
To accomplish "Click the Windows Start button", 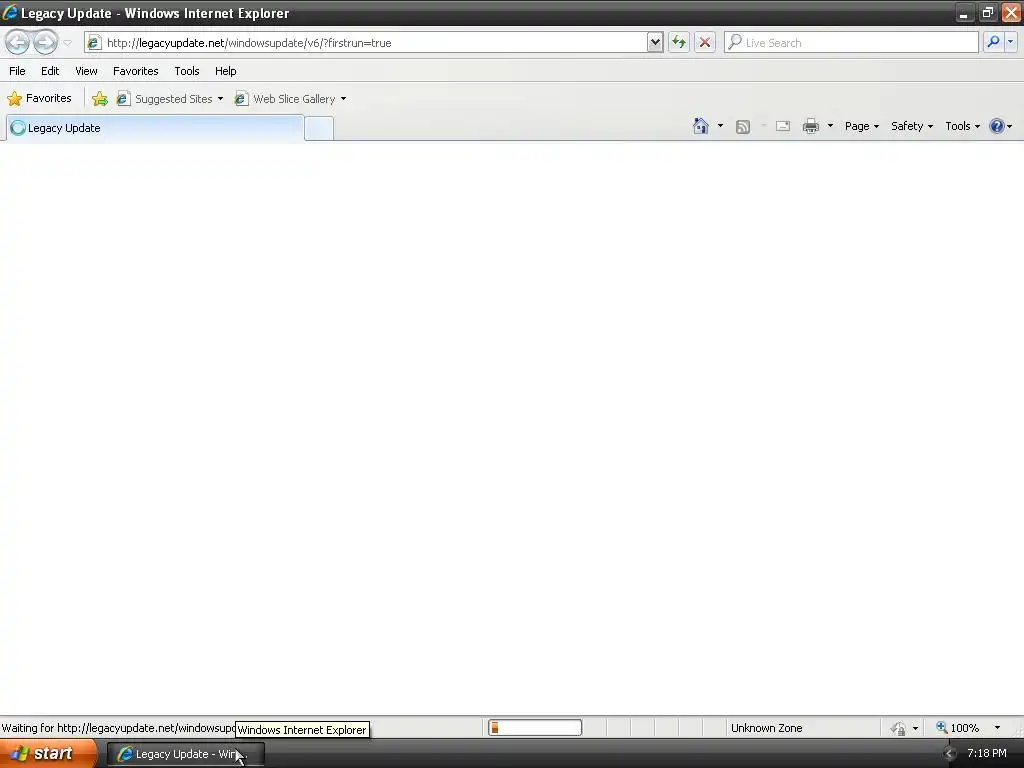I will [x=48, y=754].
